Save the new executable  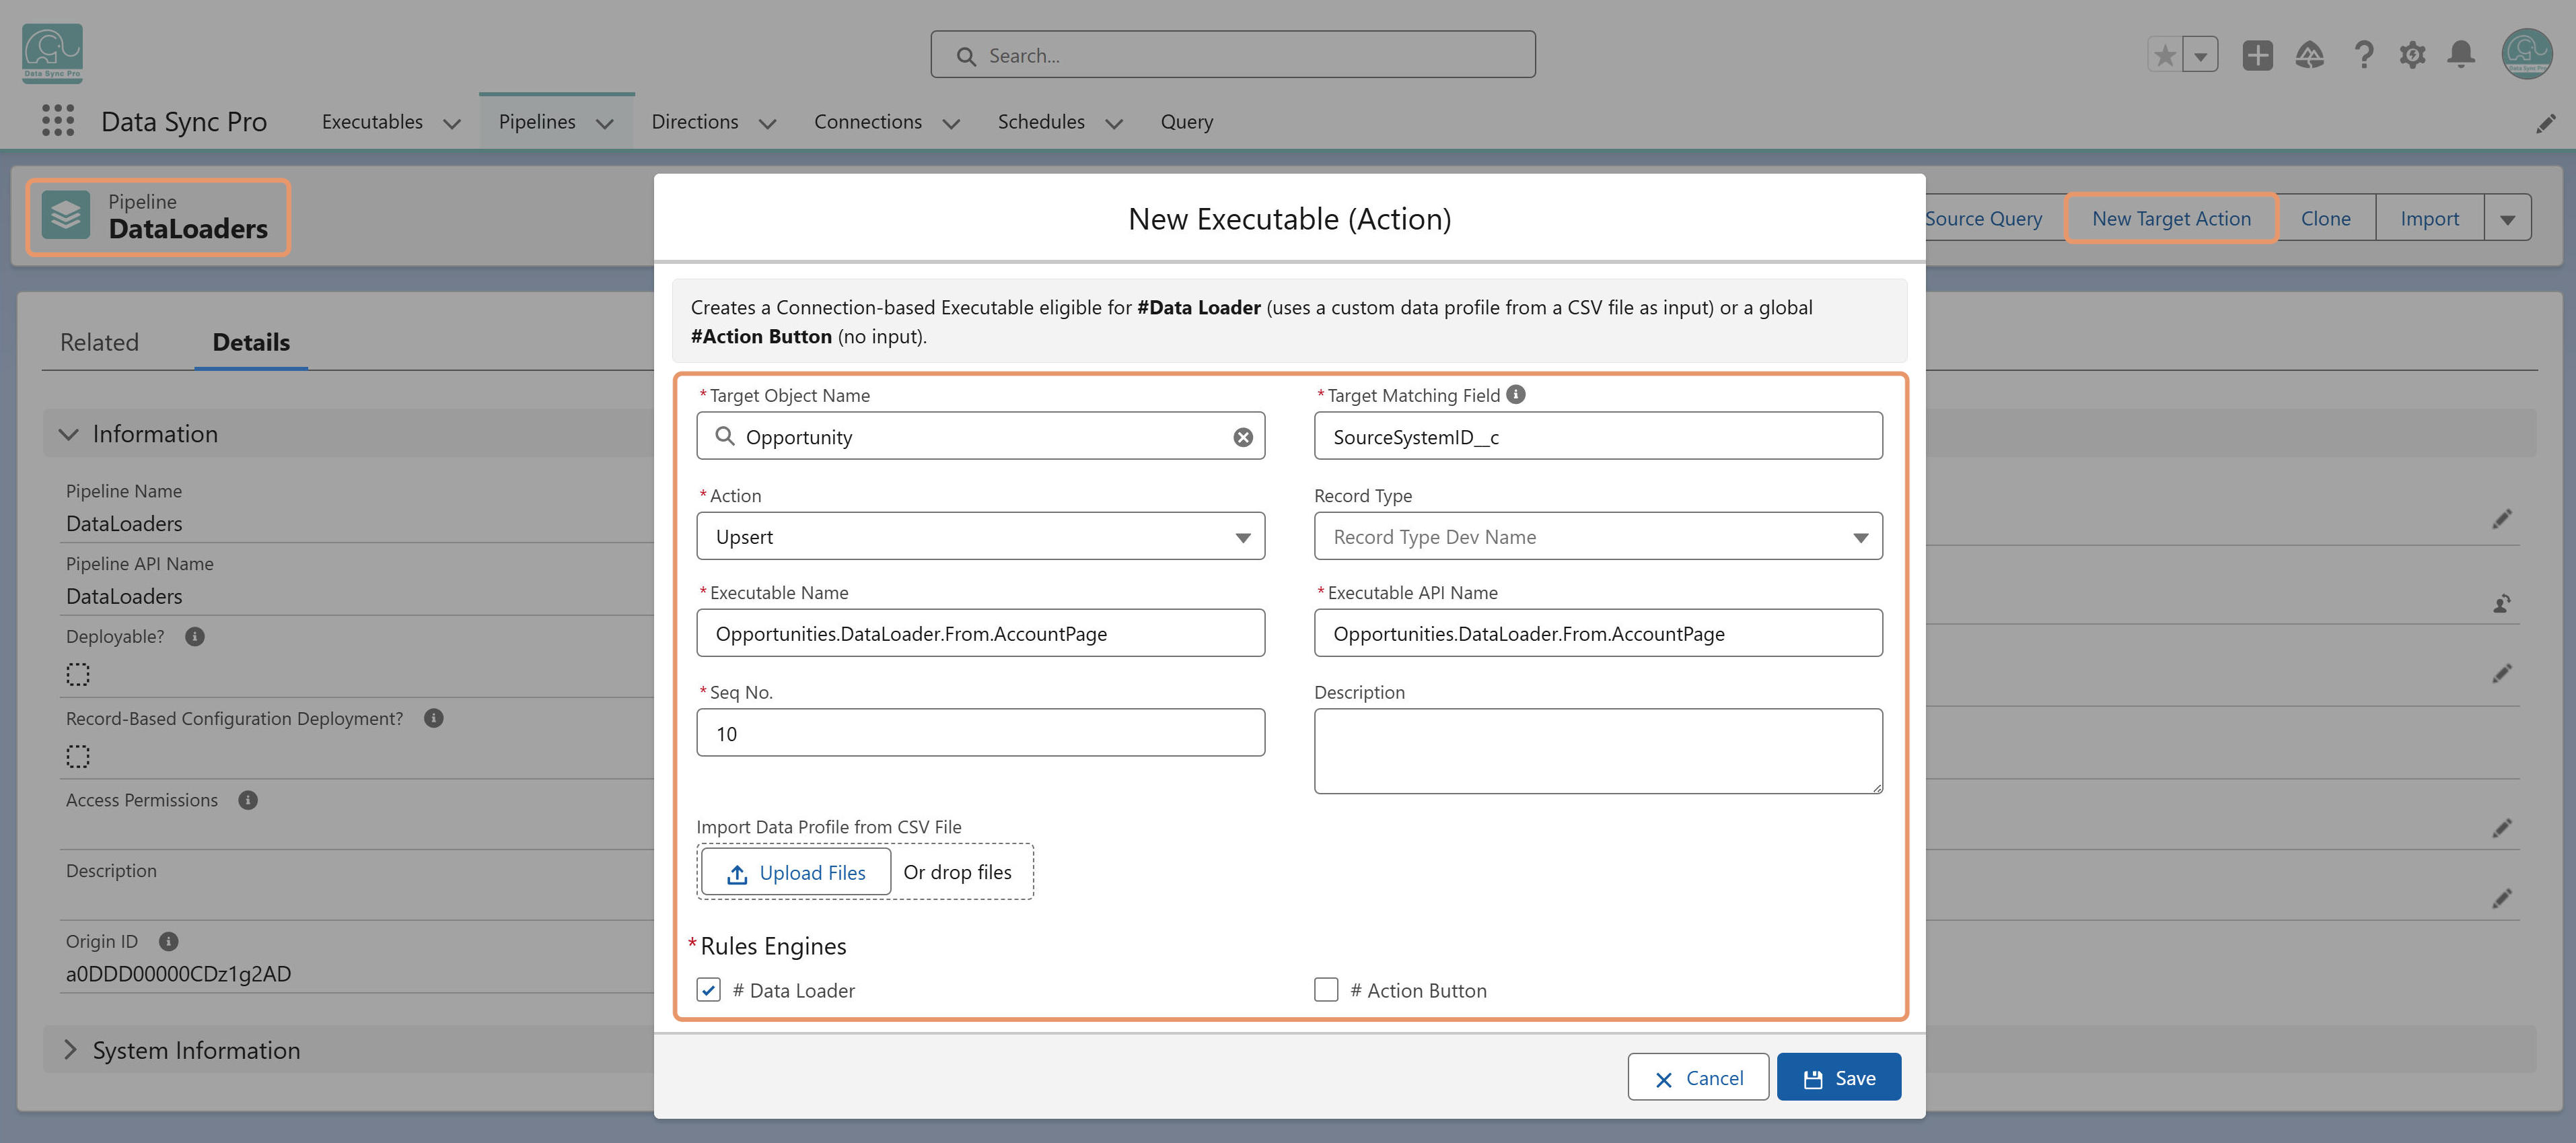pyautogui.click(x=1838, y=1077)
